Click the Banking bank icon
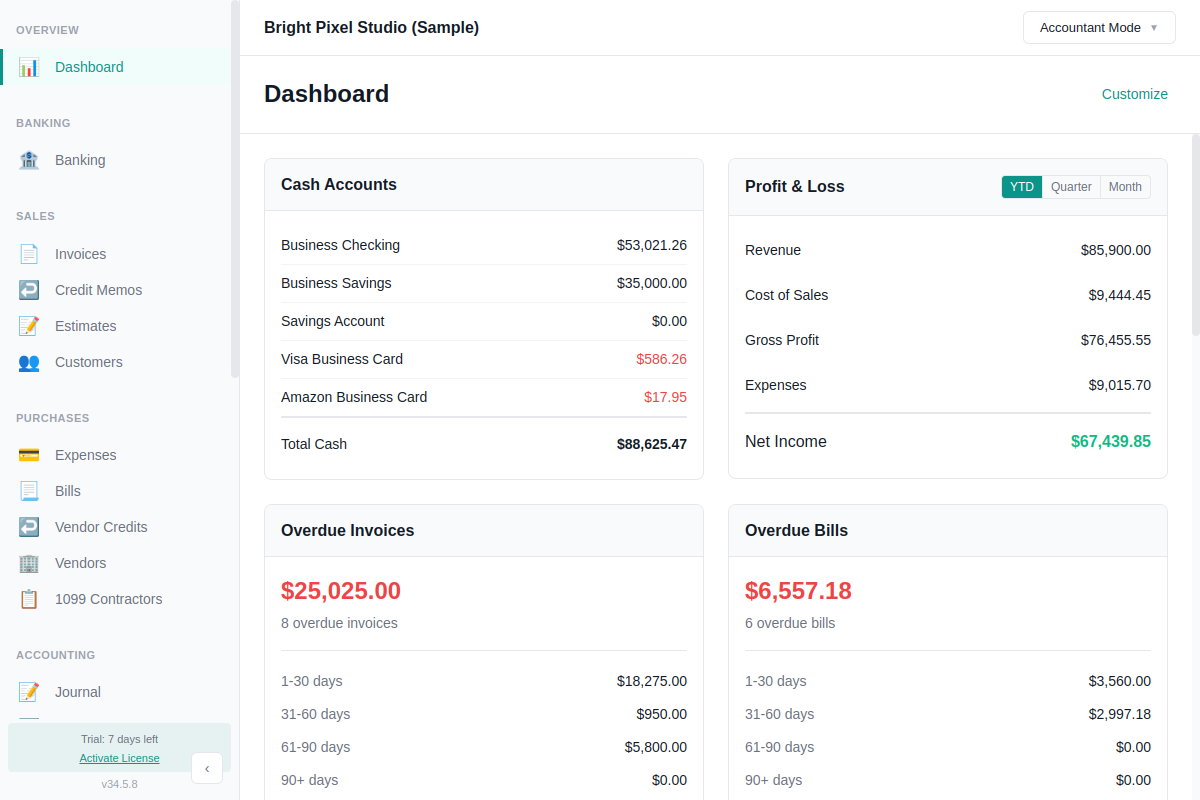Screen dimensions: 1200x800 click(29, 159)
